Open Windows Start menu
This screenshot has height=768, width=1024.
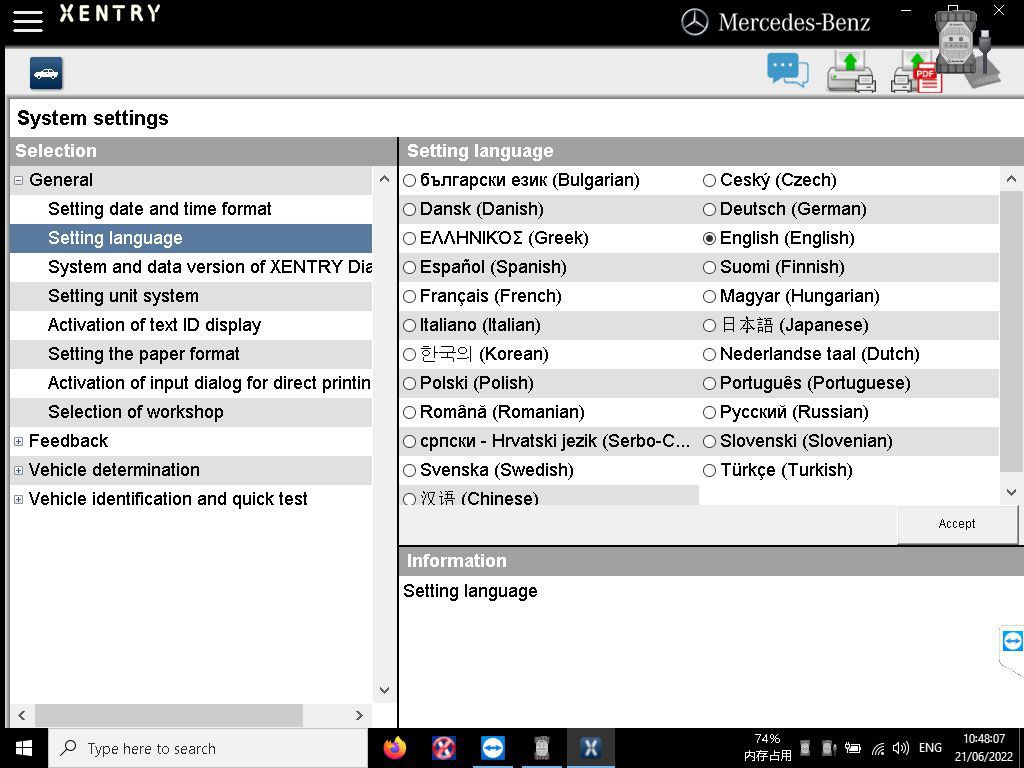pos(24,748)
